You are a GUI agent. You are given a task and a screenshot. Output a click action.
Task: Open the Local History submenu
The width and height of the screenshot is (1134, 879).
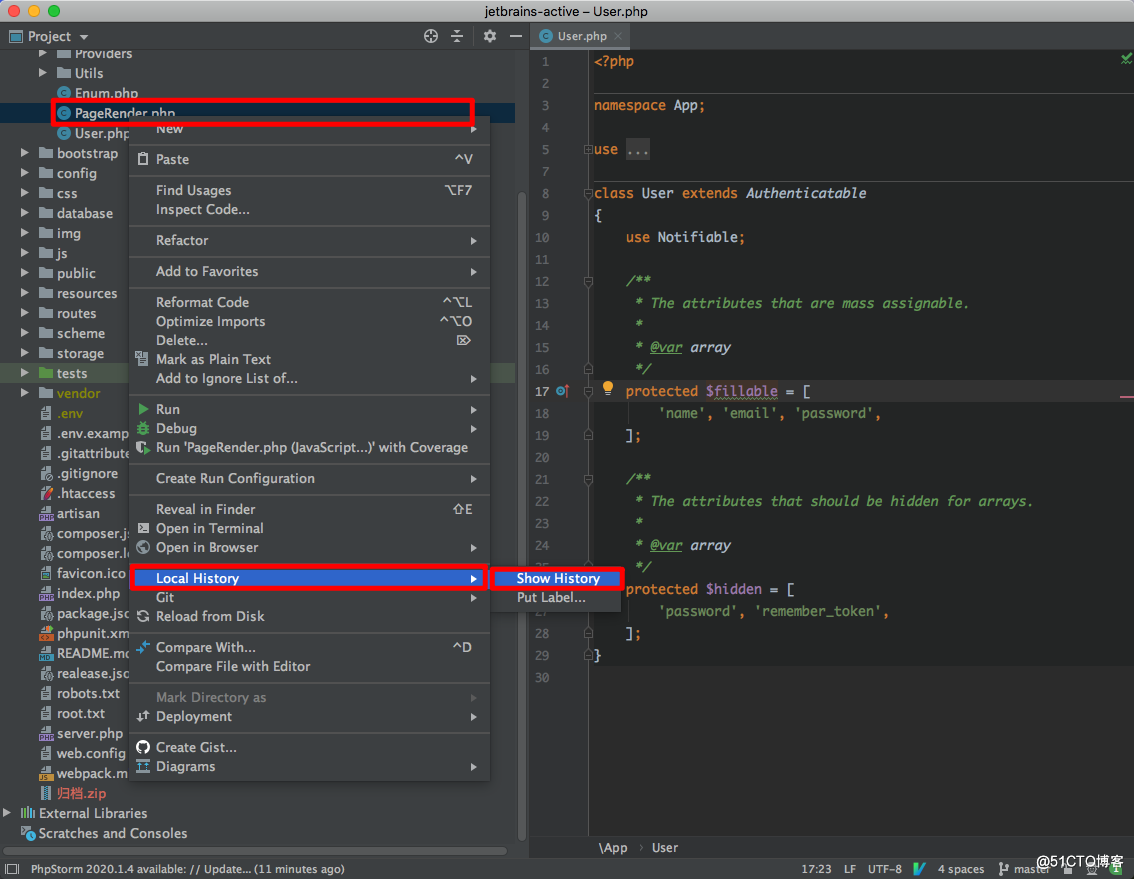310,578
